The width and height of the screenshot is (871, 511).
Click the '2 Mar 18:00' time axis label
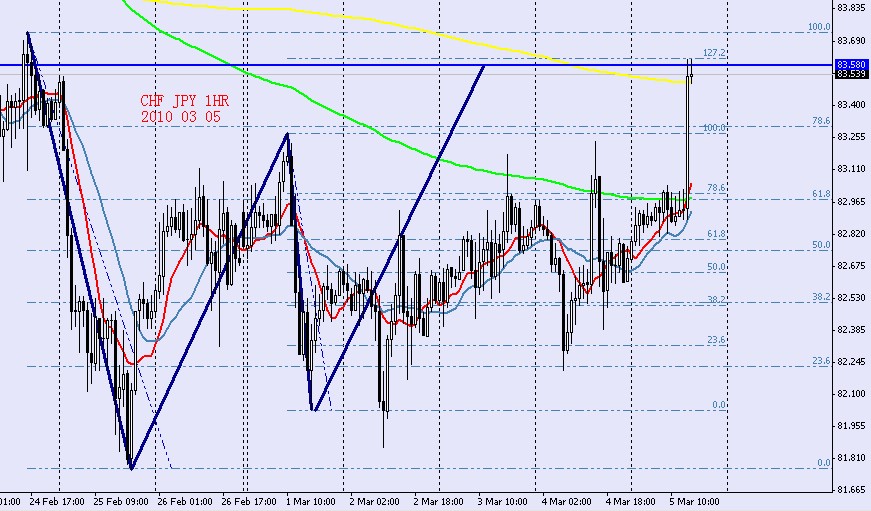point(439,502)
